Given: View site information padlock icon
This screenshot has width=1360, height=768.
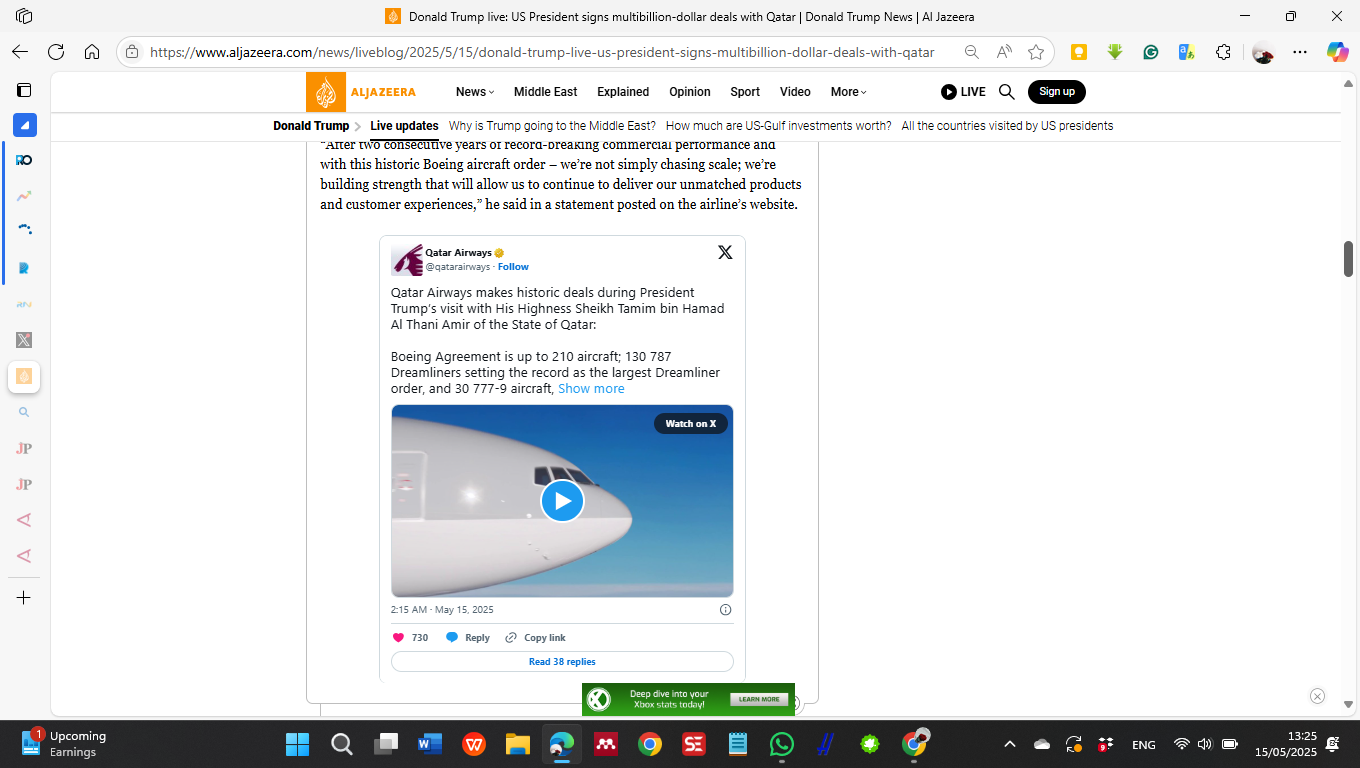Looking at the screenshot, I should 132,52.
